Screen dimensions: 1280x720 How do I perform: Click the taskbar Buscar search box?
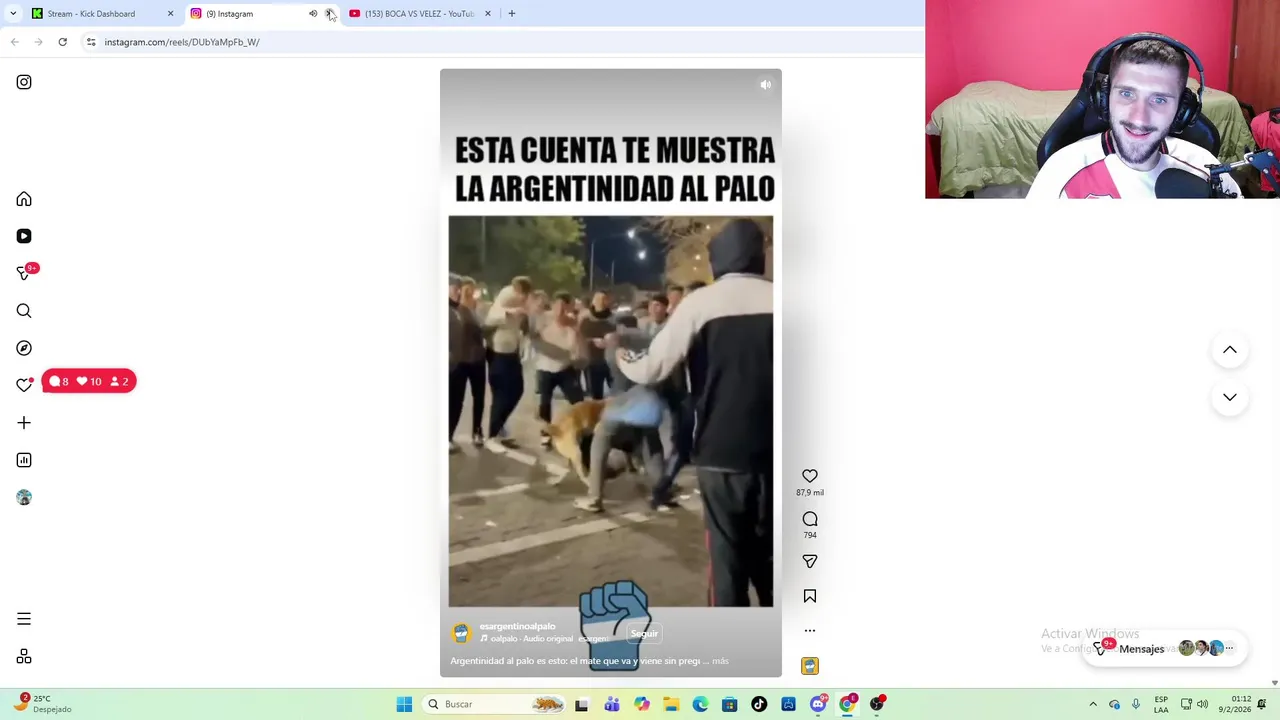(494, 704)
